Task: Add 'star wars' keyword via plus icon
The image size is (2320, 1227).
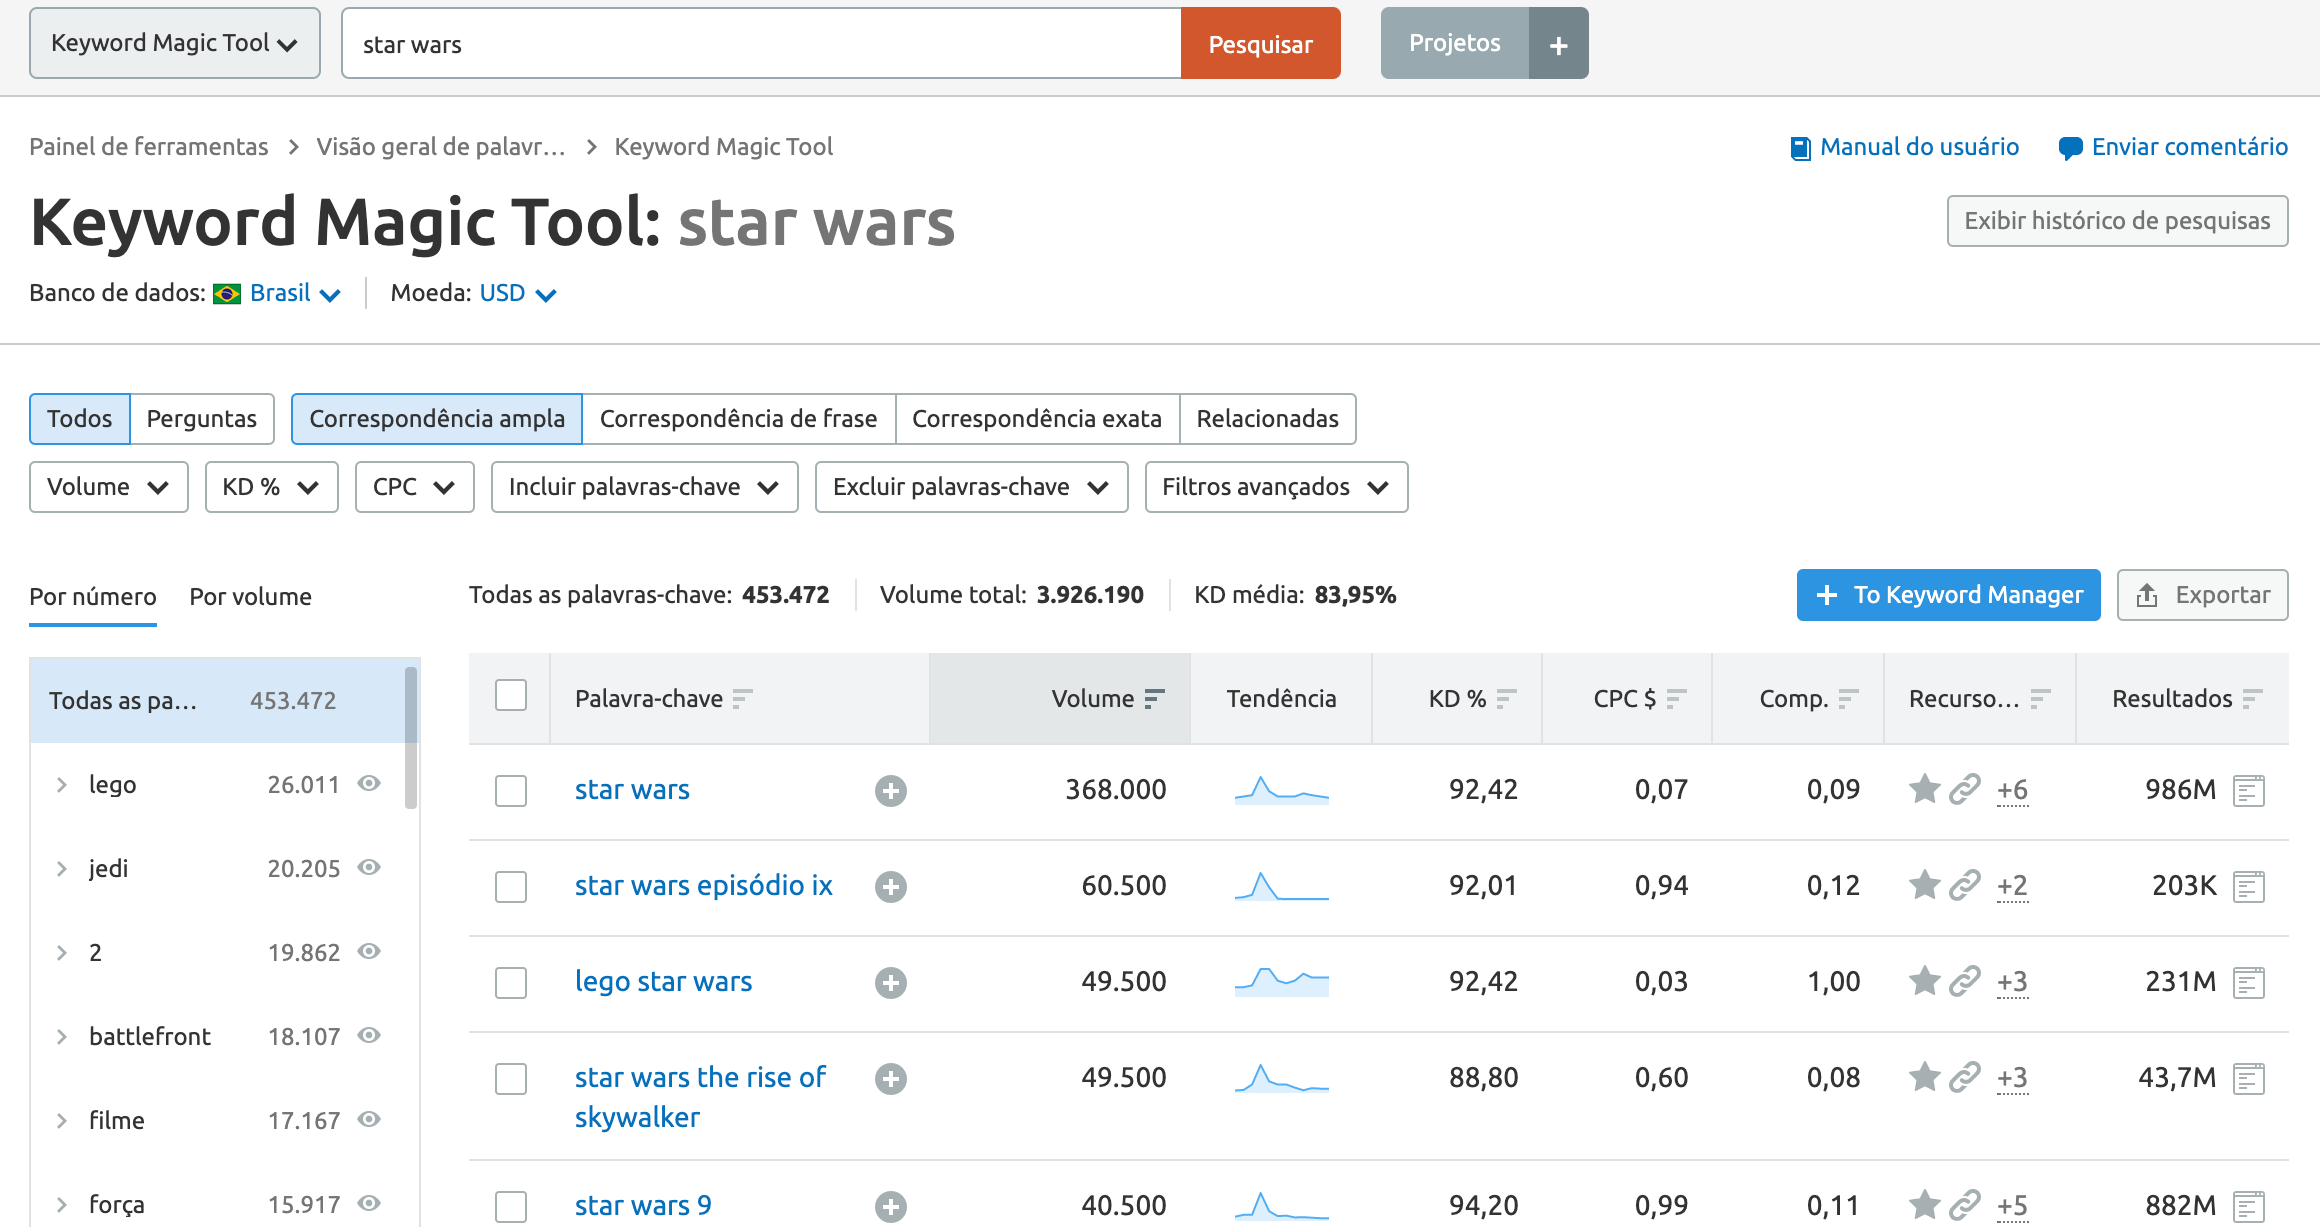Action: [890, 791]
